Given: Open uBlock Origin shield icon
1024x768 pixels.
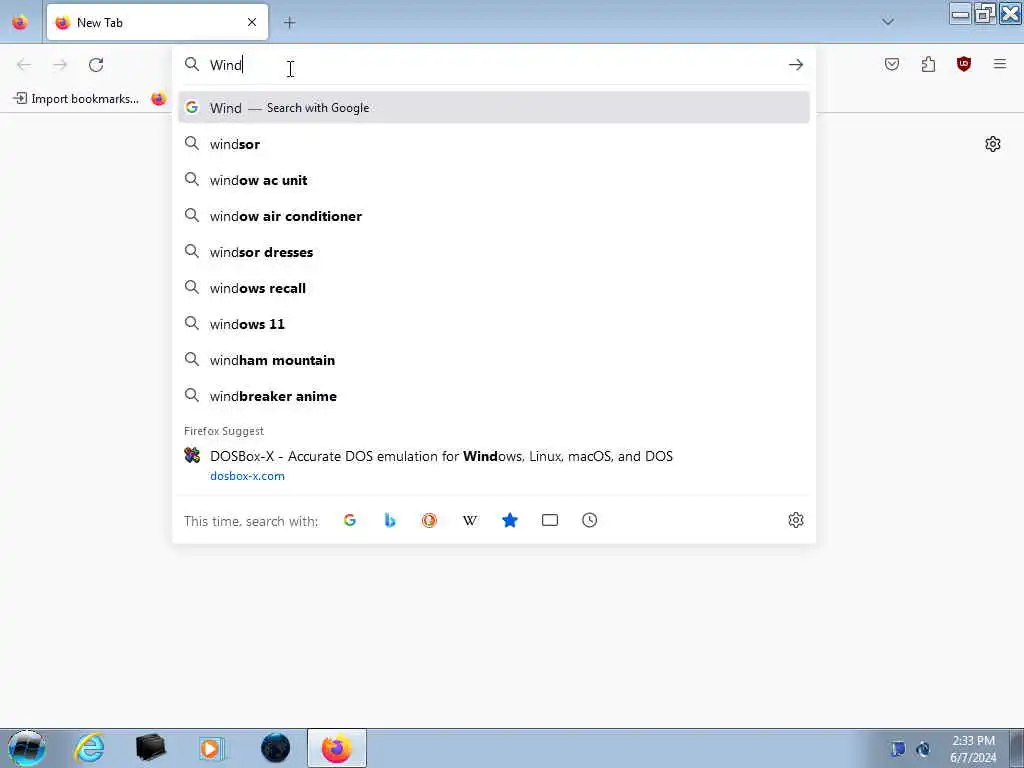Looking at the screenshot, I should 964,64.
